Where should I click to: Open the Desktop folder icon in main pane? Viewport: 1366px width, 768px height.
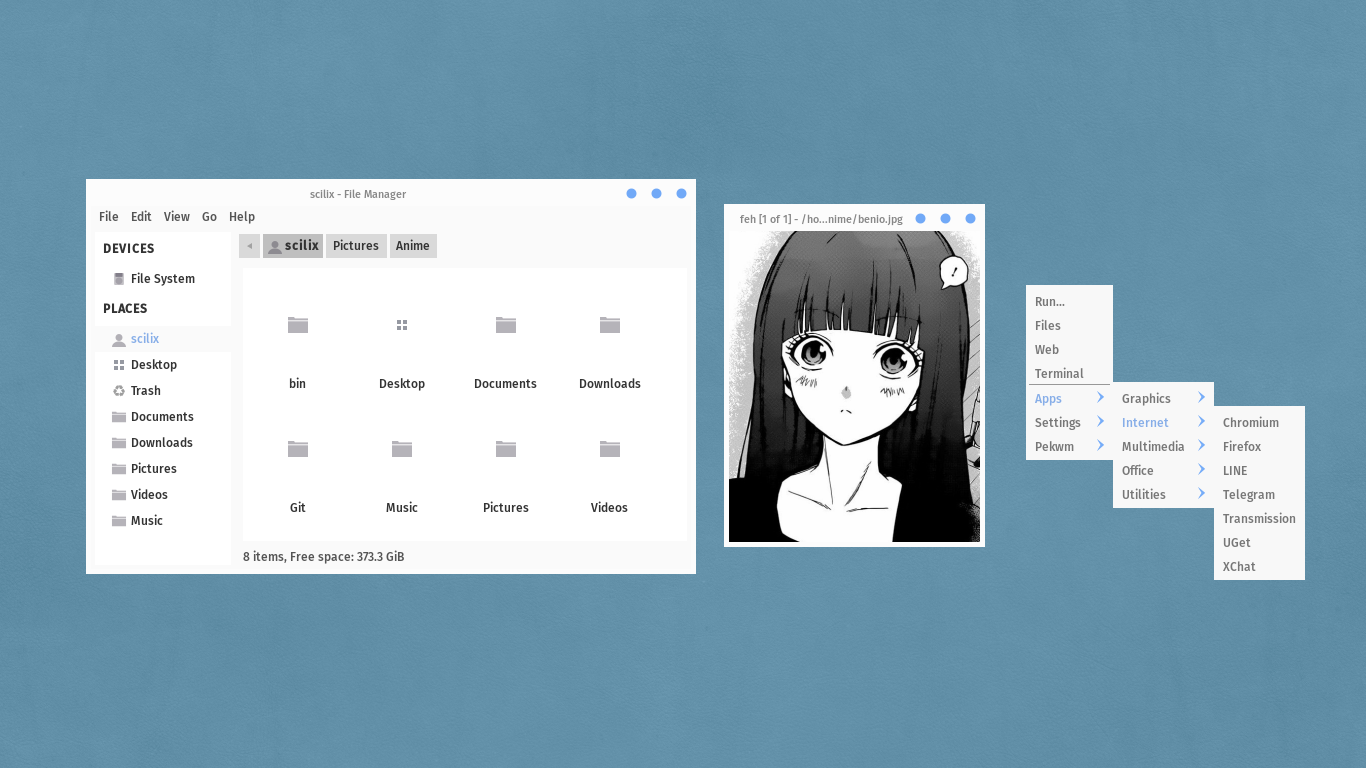pyautogui.click(x=402, y=325)
